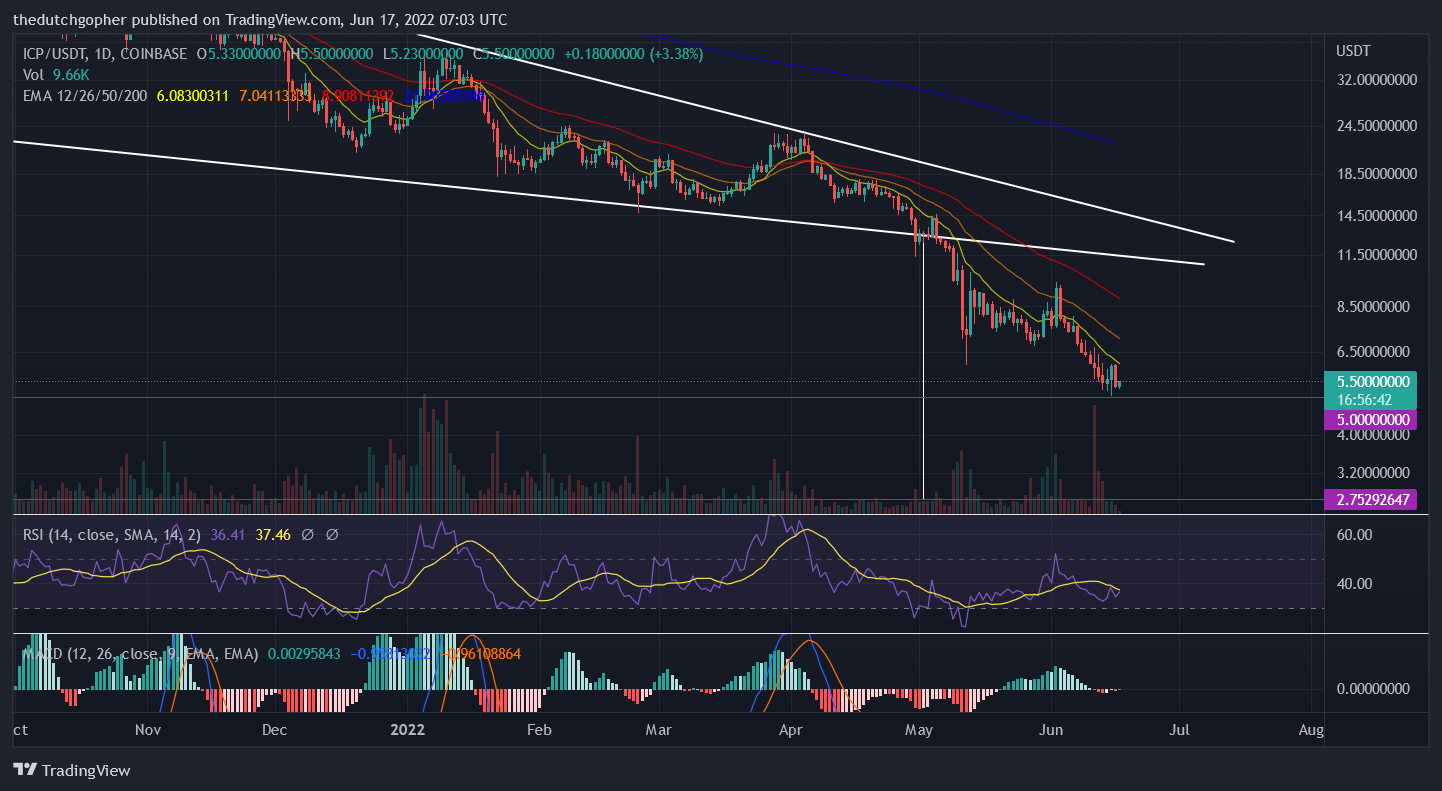
Task: Click the RSI moving average value 37.46
Action: (273, 535)
